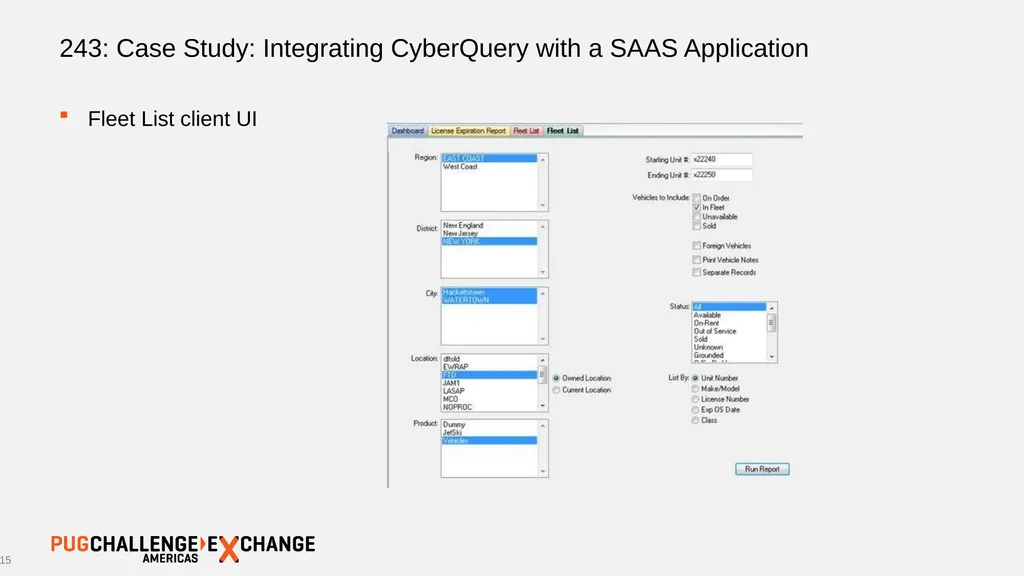Select Unknown status
1024x576 pixels.
(729, 347)
